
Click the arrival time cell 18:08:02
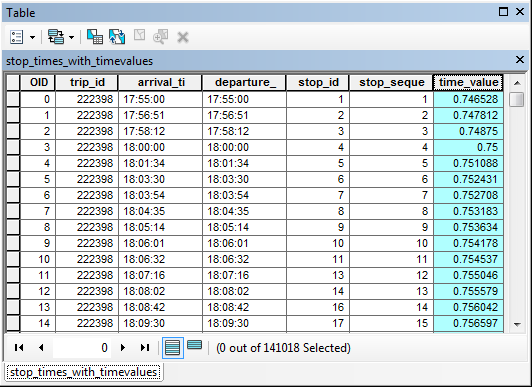click(x=160, y=291)
